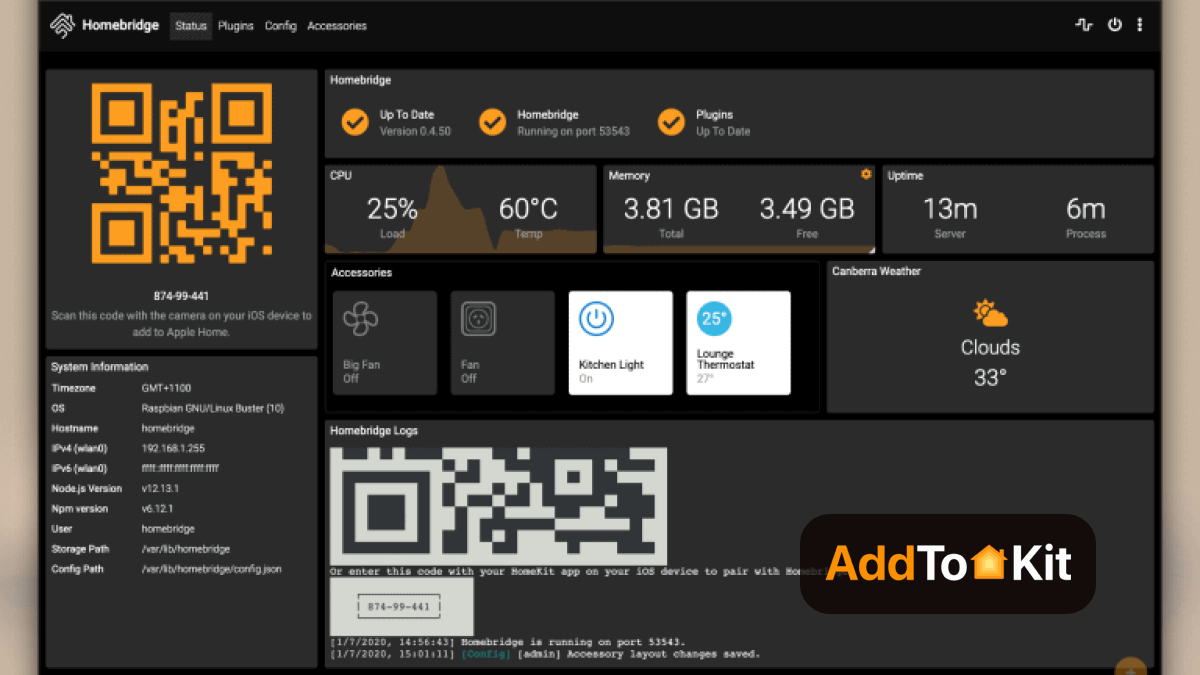This screenshot has width=1200, height=675.
Task: Expand the Plugins status checkmark
Action: click(671, 121)
